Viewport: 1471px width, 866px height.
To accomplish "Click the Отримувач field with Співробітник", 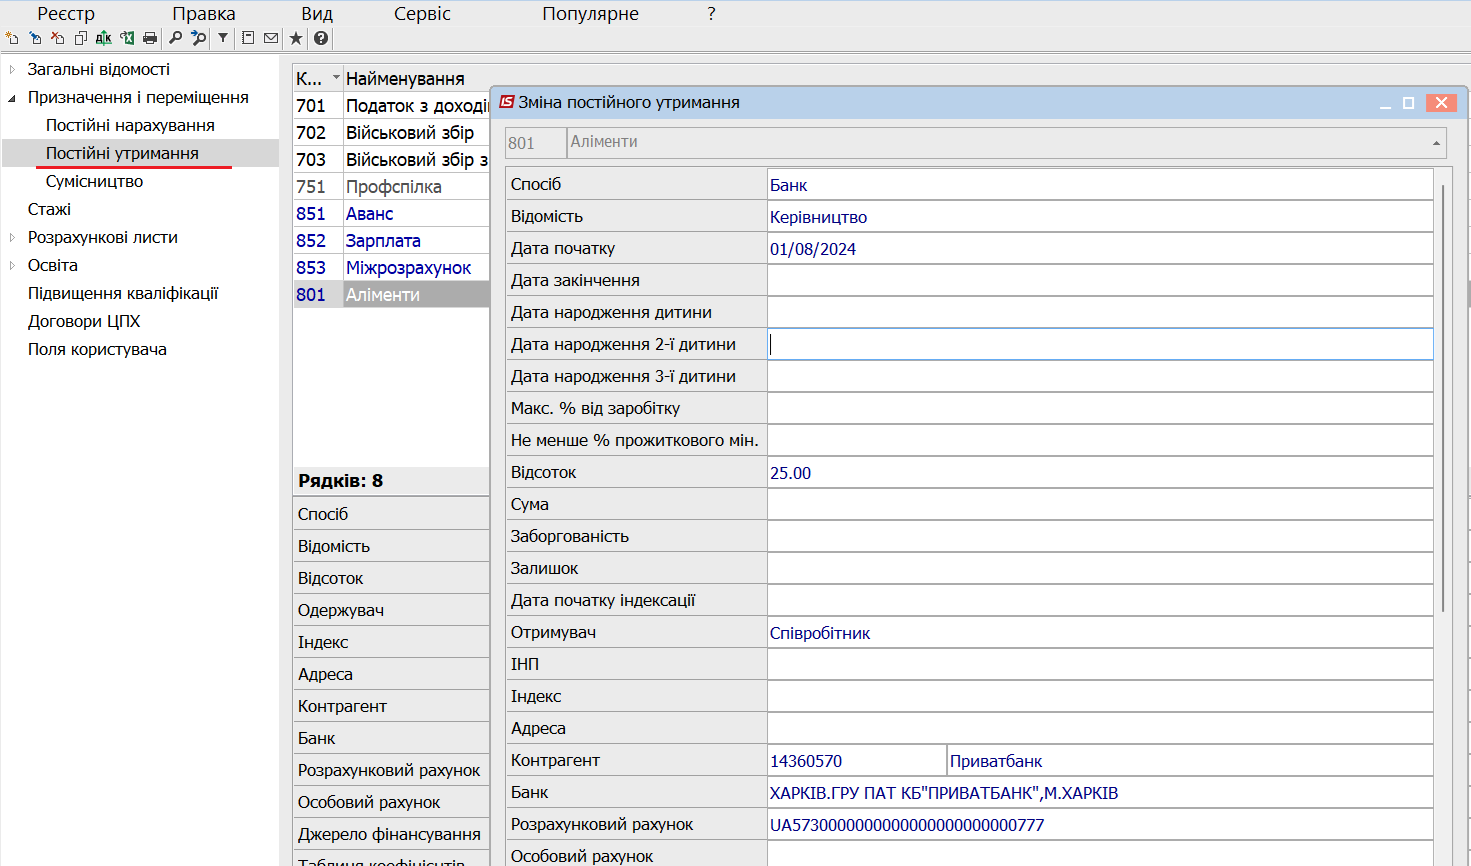I will pyautogui.click(x=1100, y=632).
